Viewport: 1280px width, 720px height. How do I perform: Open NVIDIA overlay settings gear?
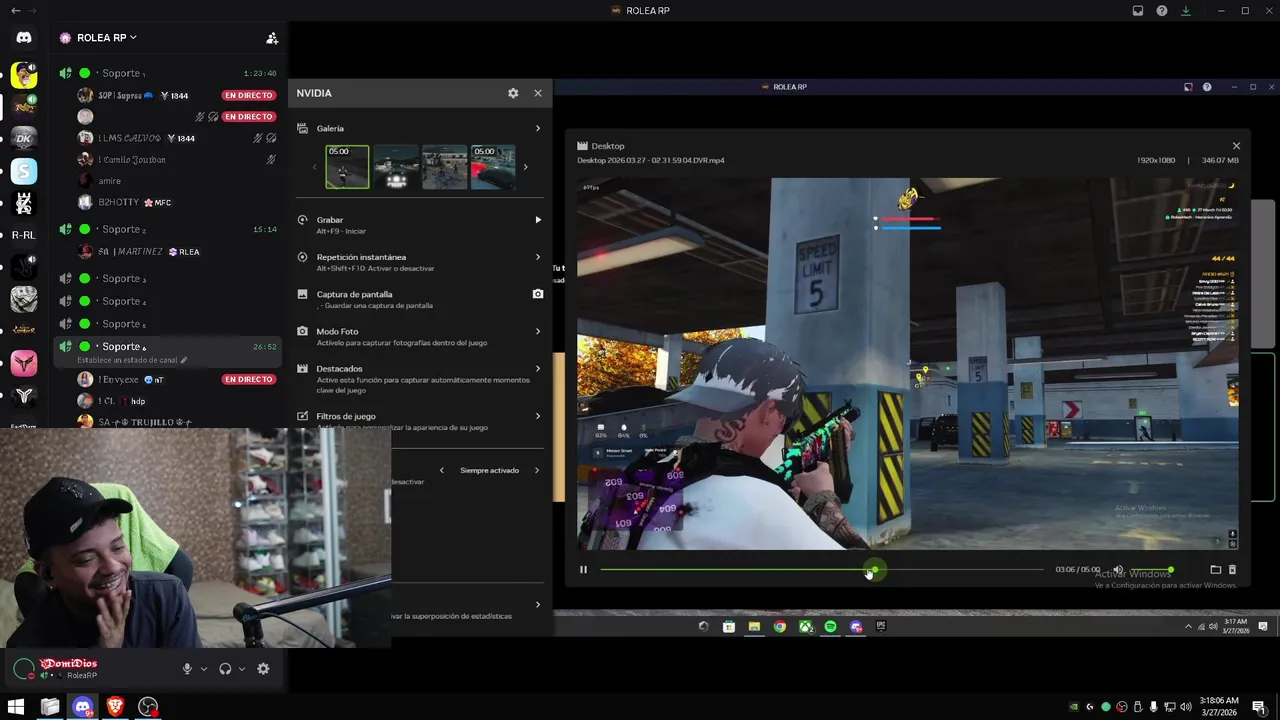coord(513,93)
